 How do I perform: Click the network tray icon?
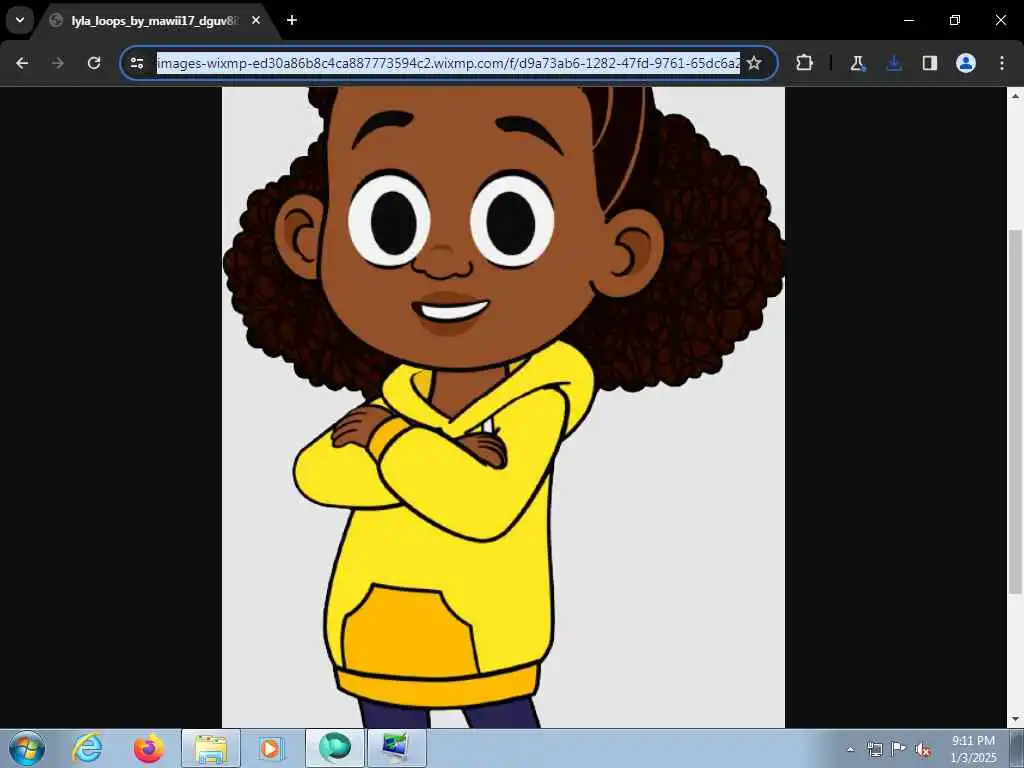coord(874,750)
